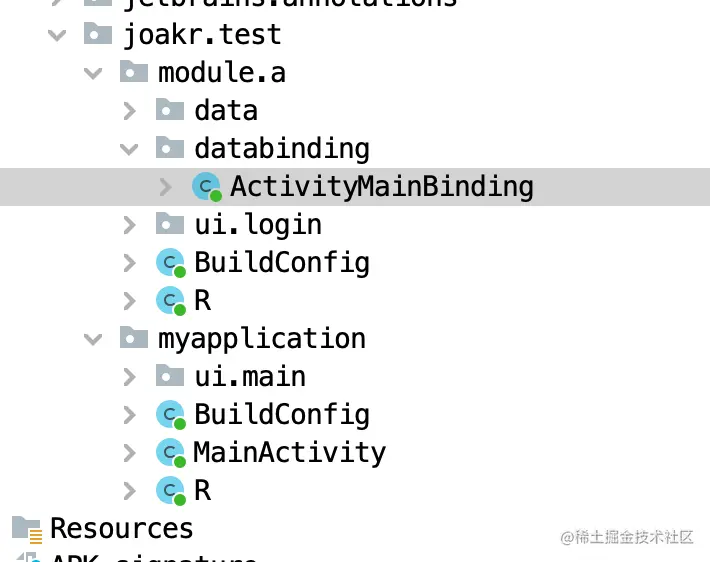Click the data package folder icon

[170, 109]
